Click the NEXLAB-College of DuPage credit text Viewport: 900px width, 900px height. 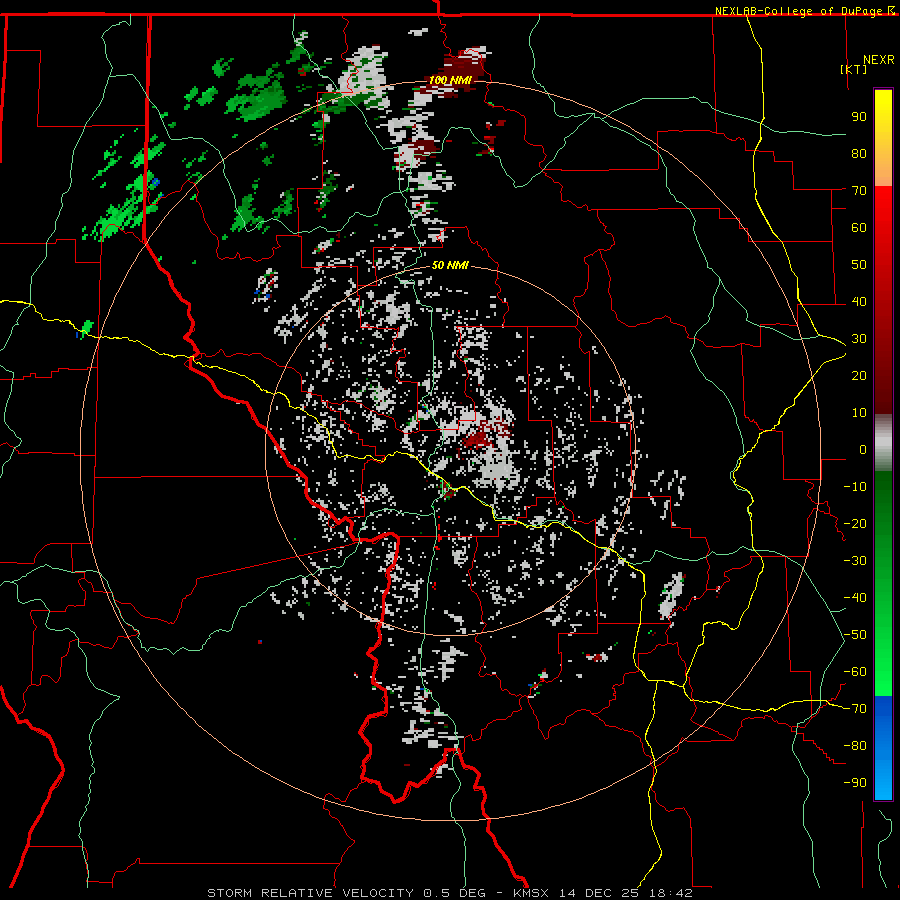coord(800,11)
